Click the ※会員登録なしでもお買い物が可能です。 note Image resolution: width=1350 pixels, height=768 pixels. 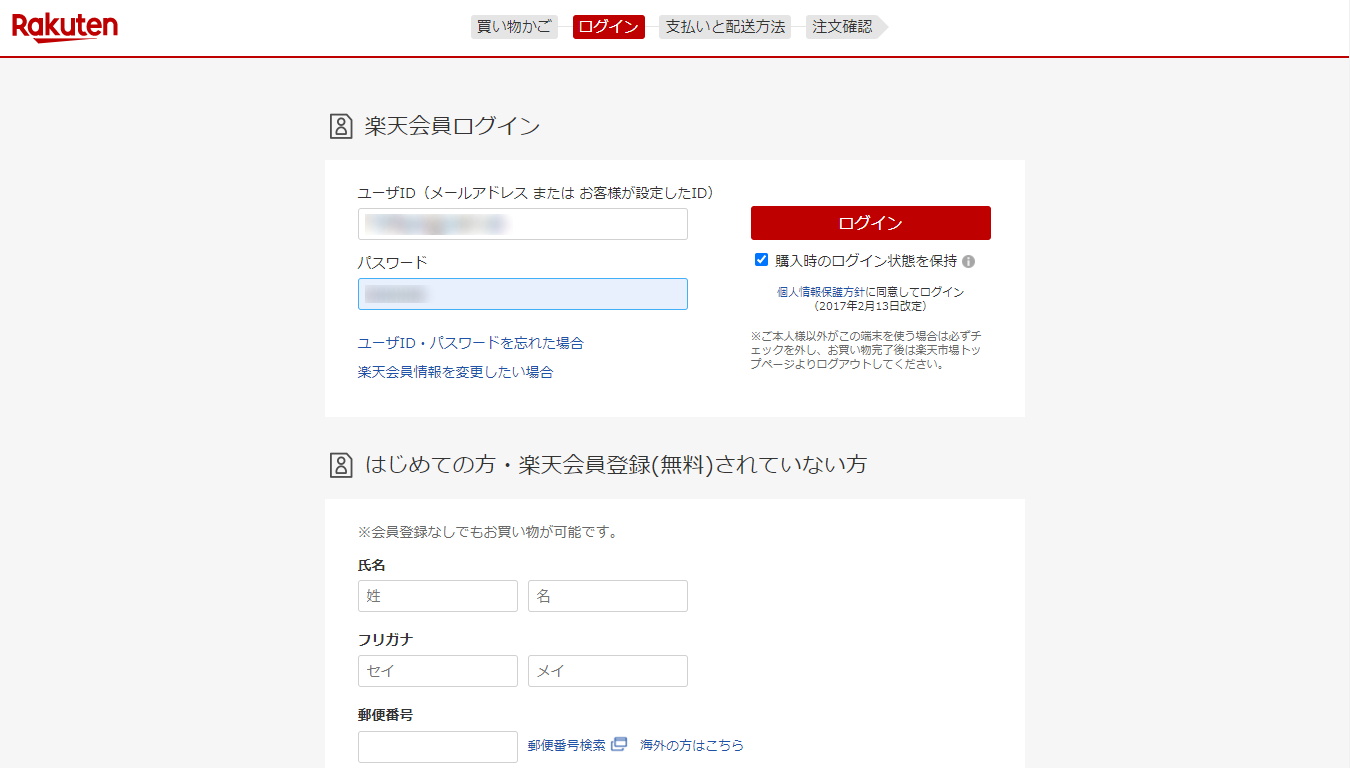click(488, 532)
